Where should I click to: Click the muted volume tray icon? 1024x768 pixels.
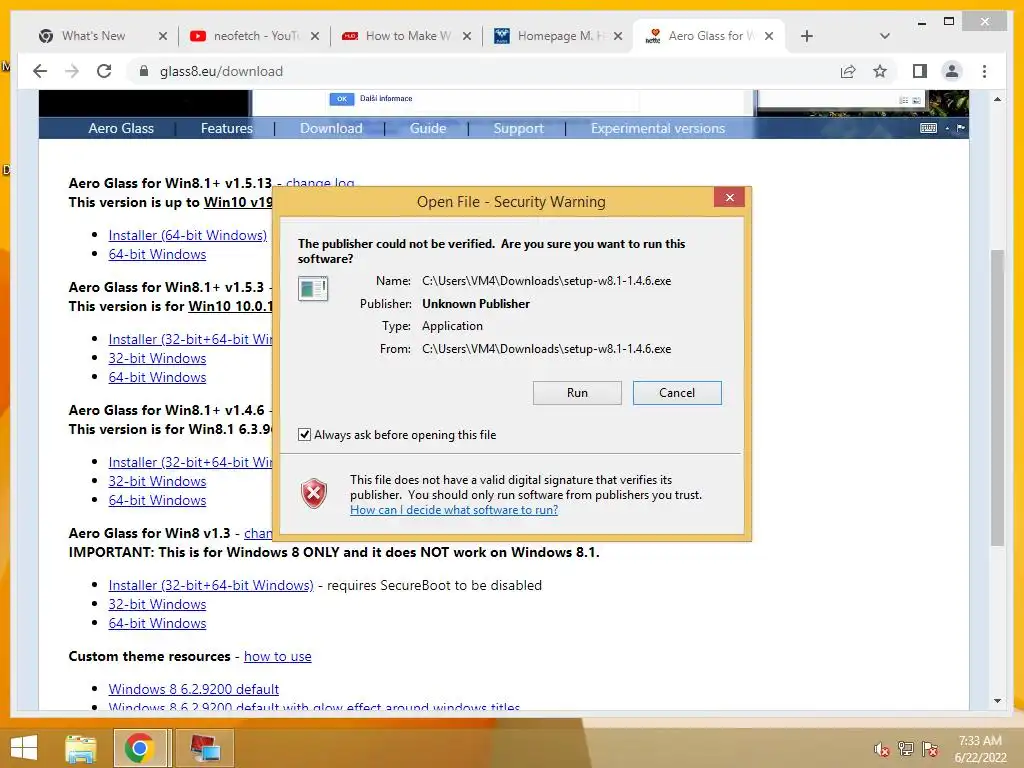pos(881,750)
